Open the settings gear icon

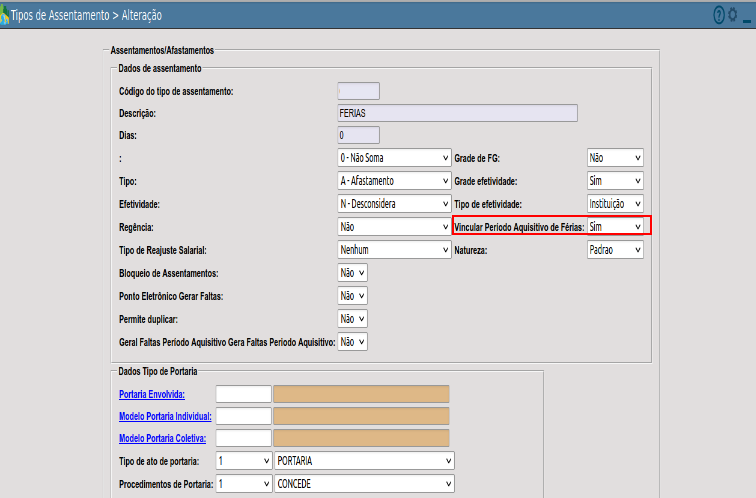(732, 14)
